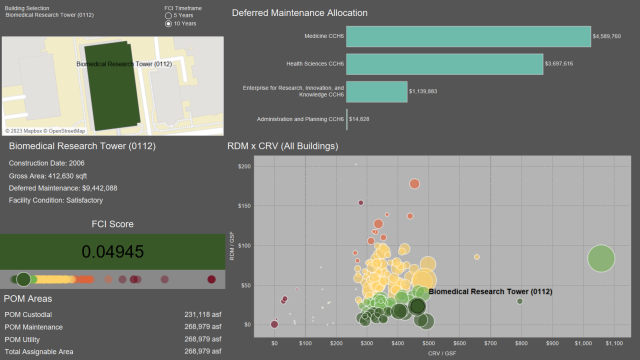Click the small yellow bubble near $650 CRV
The image size is (640, 360).
pos(476,257)
